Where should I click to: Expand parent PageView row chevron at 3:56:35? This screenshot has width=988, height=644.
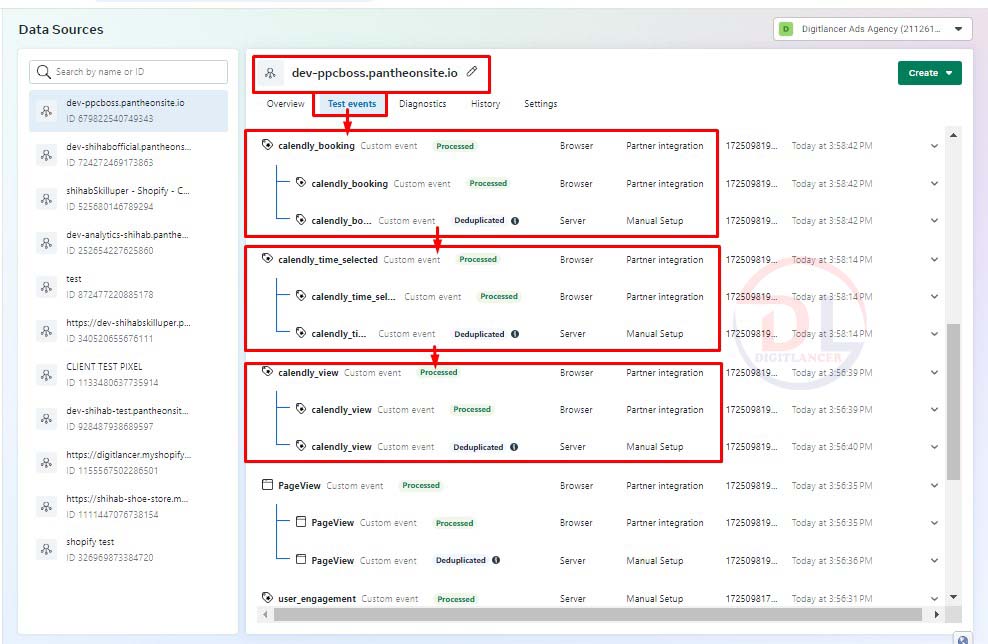coord(934,485)
